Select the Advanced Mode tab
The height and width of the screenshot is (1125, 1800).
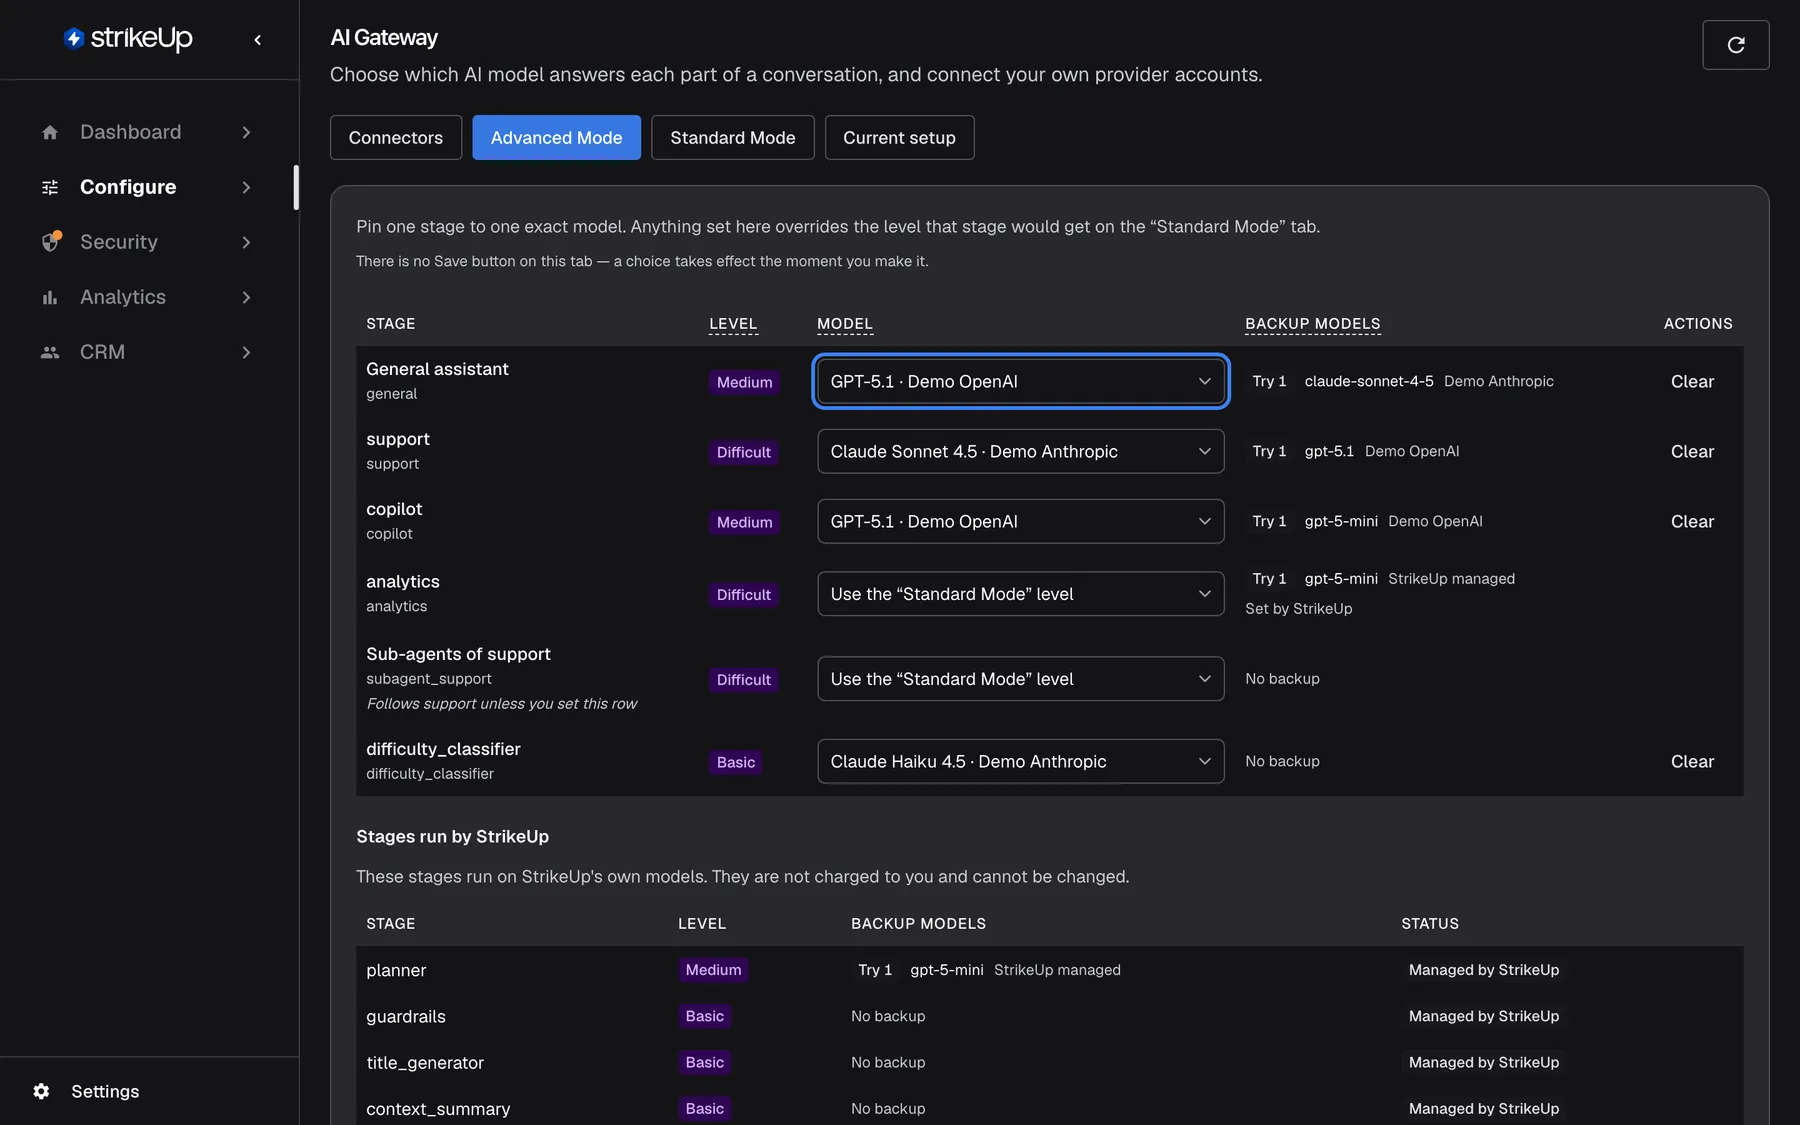(557, 138)
